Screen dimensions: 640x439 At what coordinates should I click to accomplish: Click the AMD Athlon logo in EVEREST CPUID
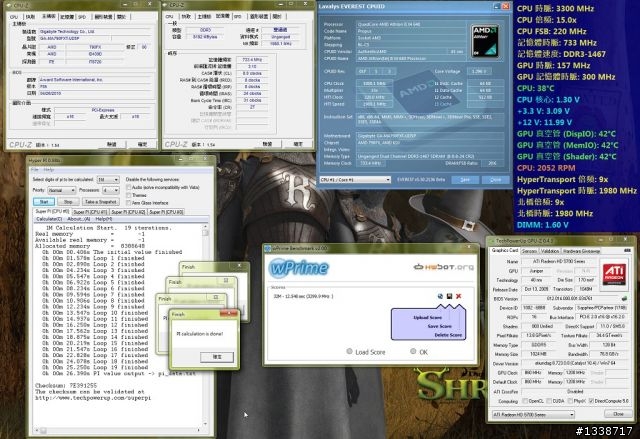coord(485,41)
